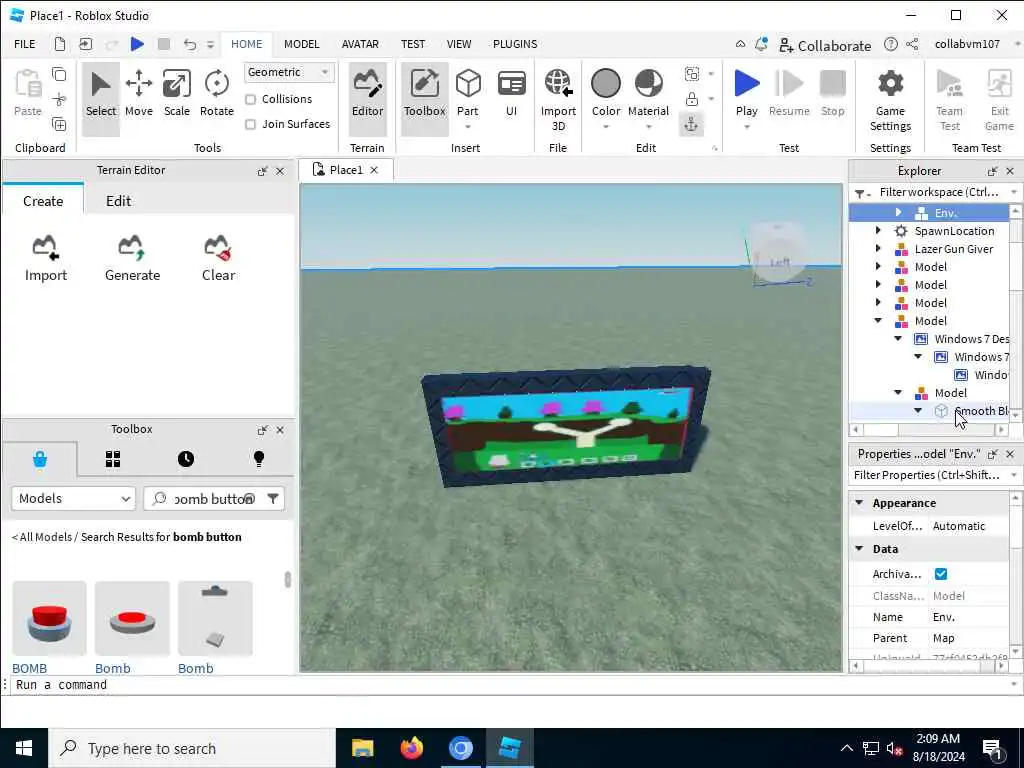
Task: Switch to the PLUGINS ribbon tab
Action: pos(515,44)
